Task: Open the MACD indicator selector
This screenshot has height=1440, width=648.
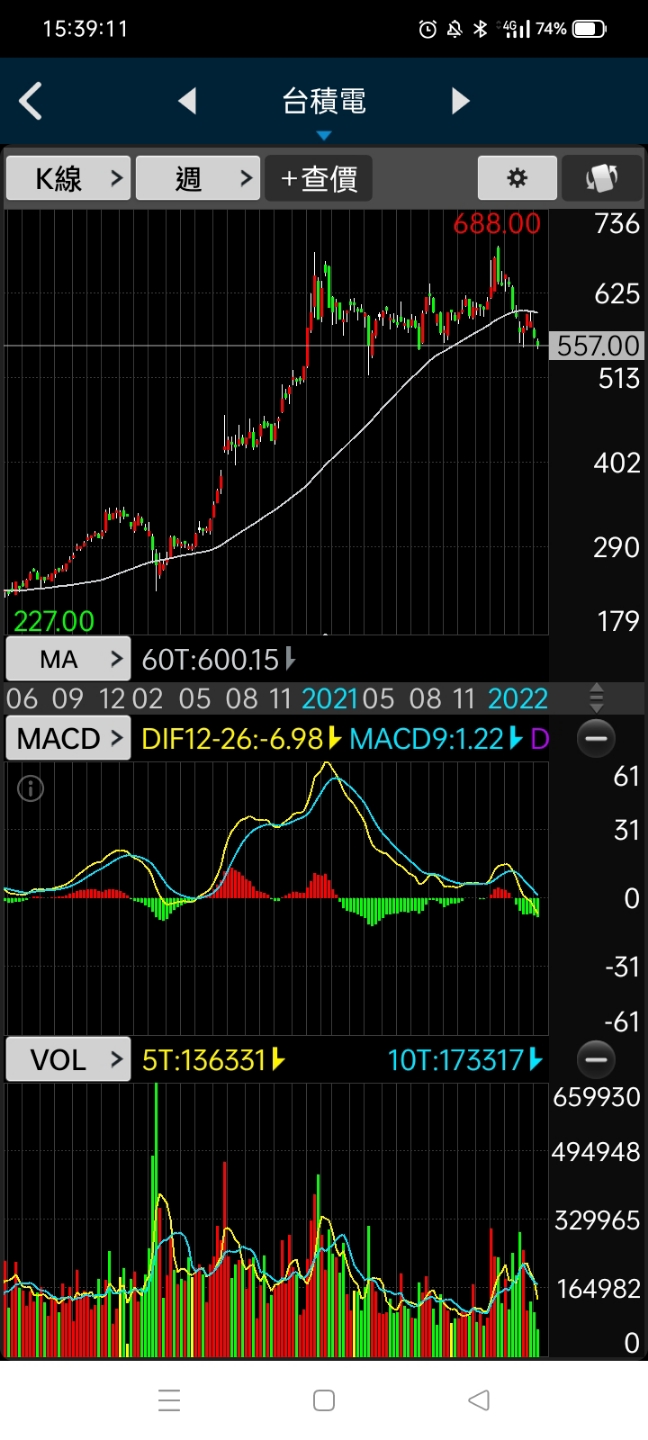Action: click(68, 739)
